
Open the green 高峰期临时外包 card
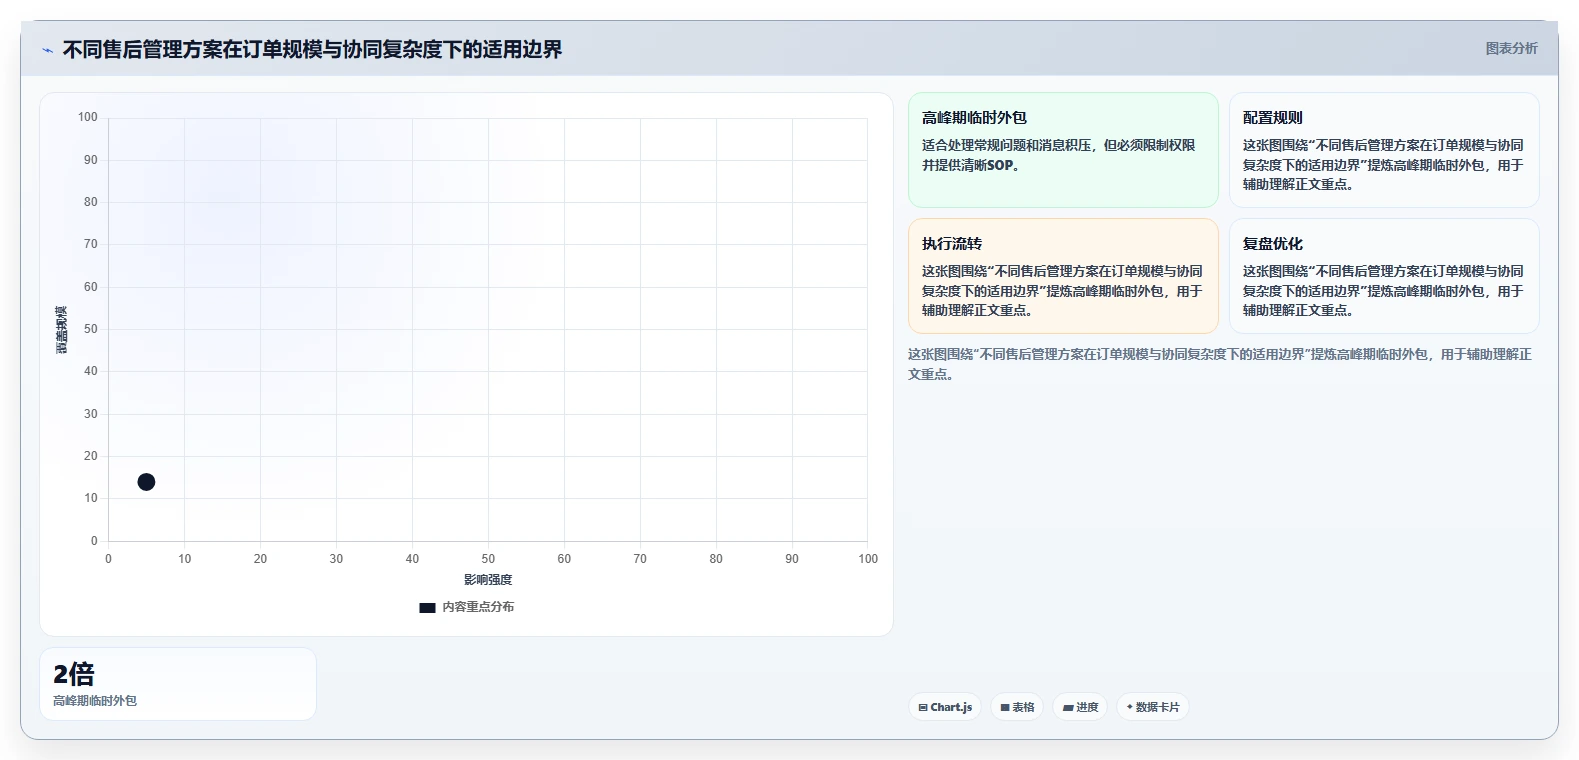1063,150
